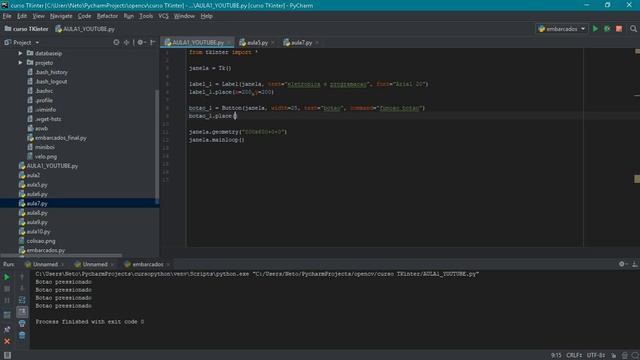The image size is (640, 360).
Task: Open Help menu
Action: point(206,16)
